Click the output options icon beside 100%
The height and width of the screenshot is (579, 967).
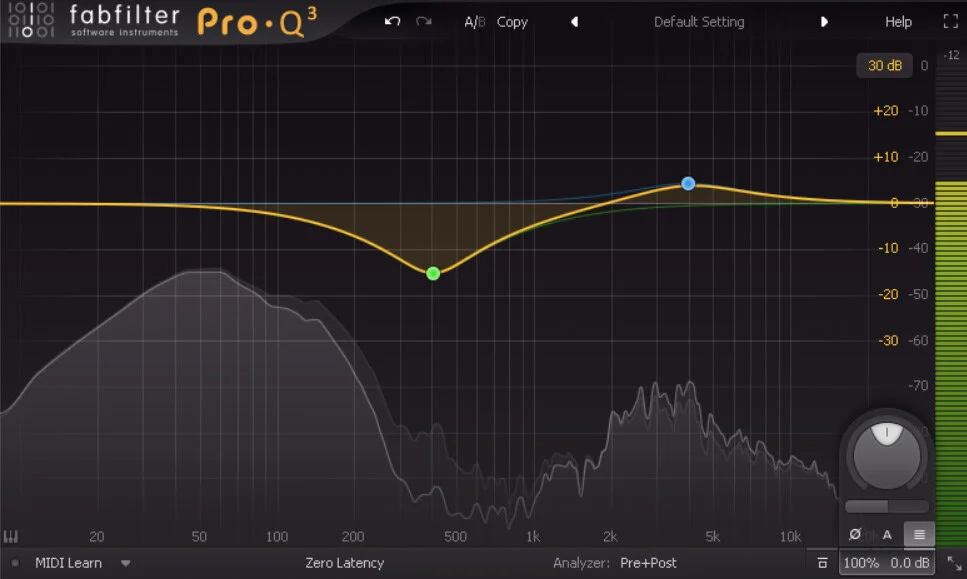pyautogui.click(x=822, y=563)
